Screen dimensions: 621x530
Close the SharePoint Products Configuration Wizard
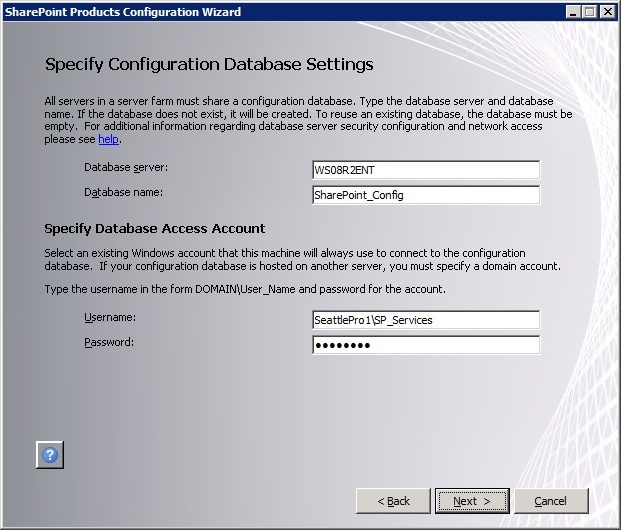click(607, 11)
